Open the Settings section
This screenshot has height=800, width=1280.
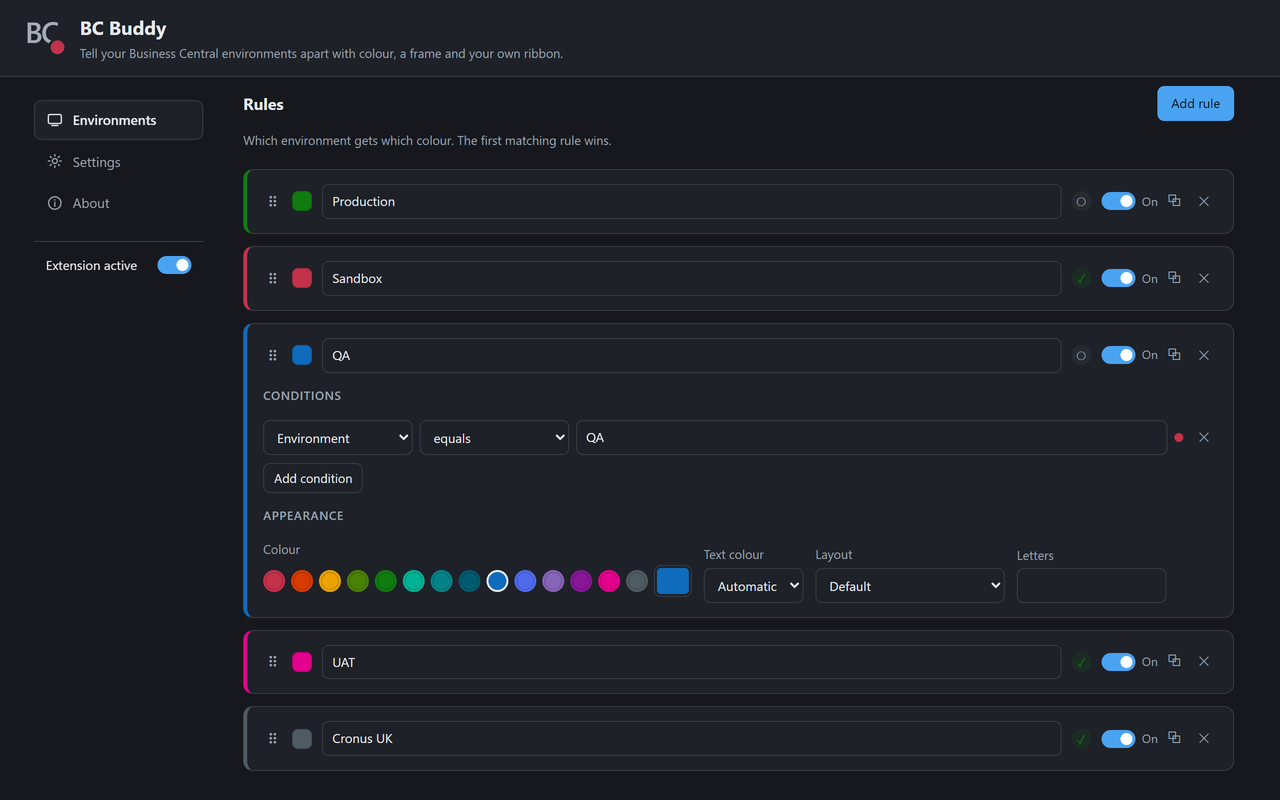pos(118,162)
